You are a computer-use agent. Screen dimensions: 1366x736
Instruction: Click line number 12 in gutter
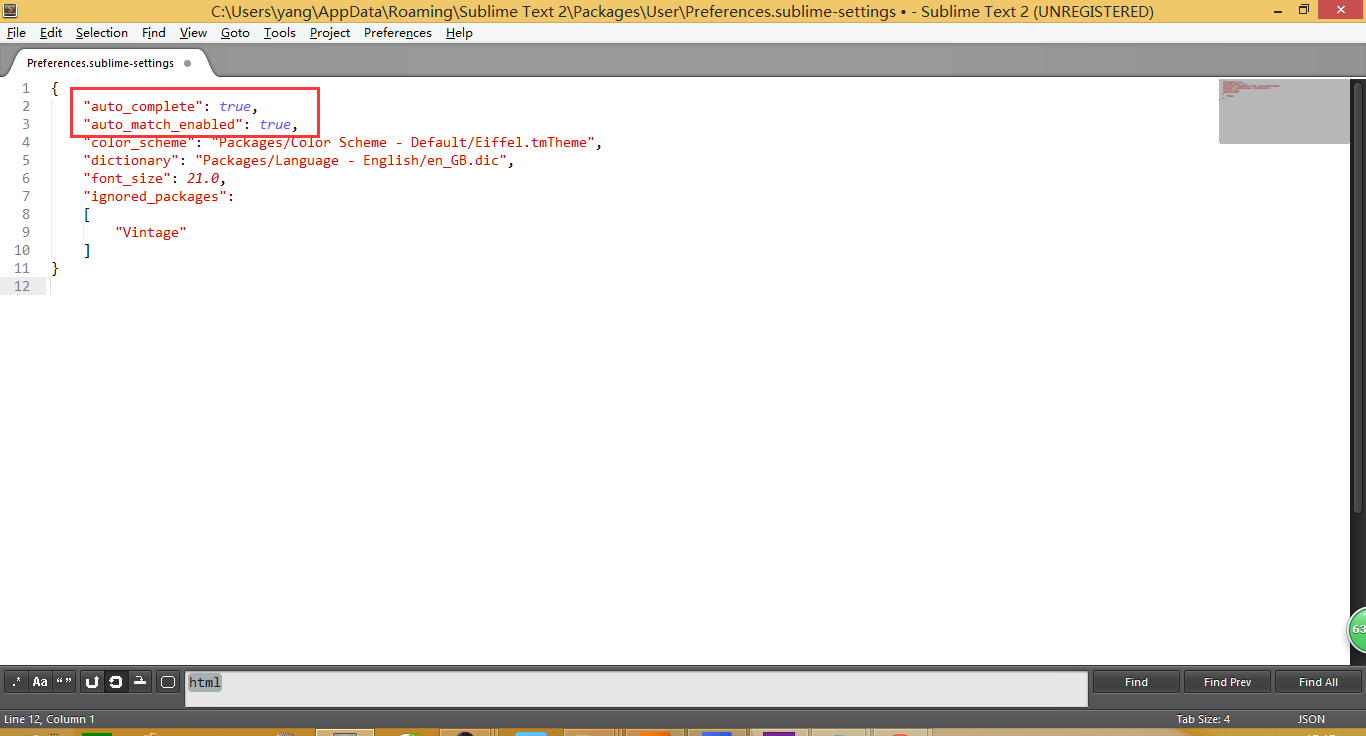22,286
